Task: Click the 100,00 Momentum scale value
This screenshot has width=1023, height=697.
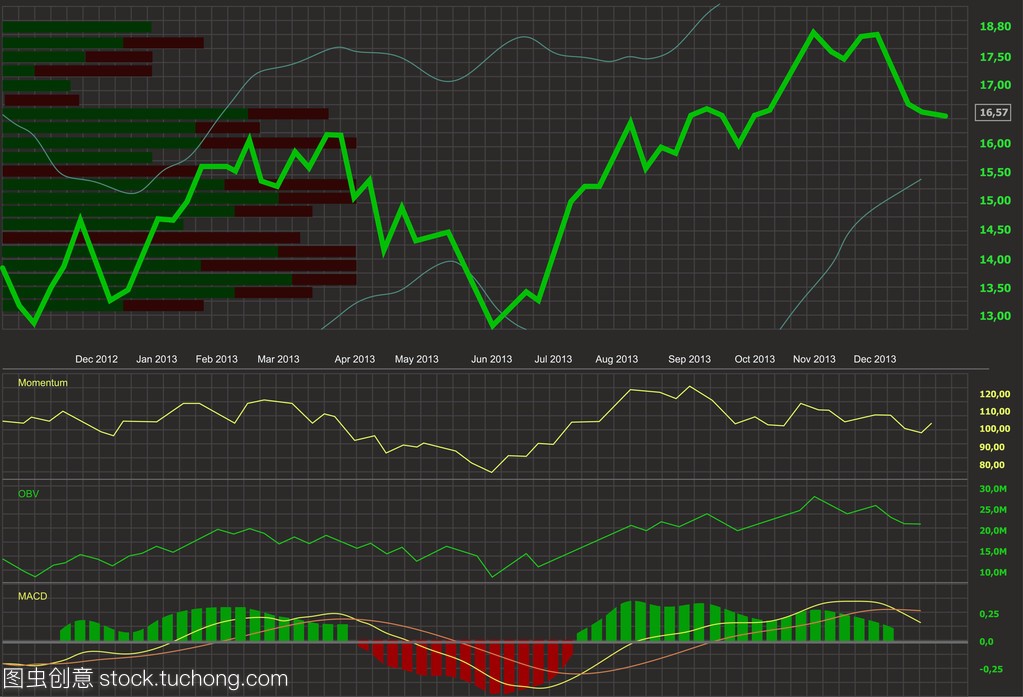Action: [x=995, y=429]
